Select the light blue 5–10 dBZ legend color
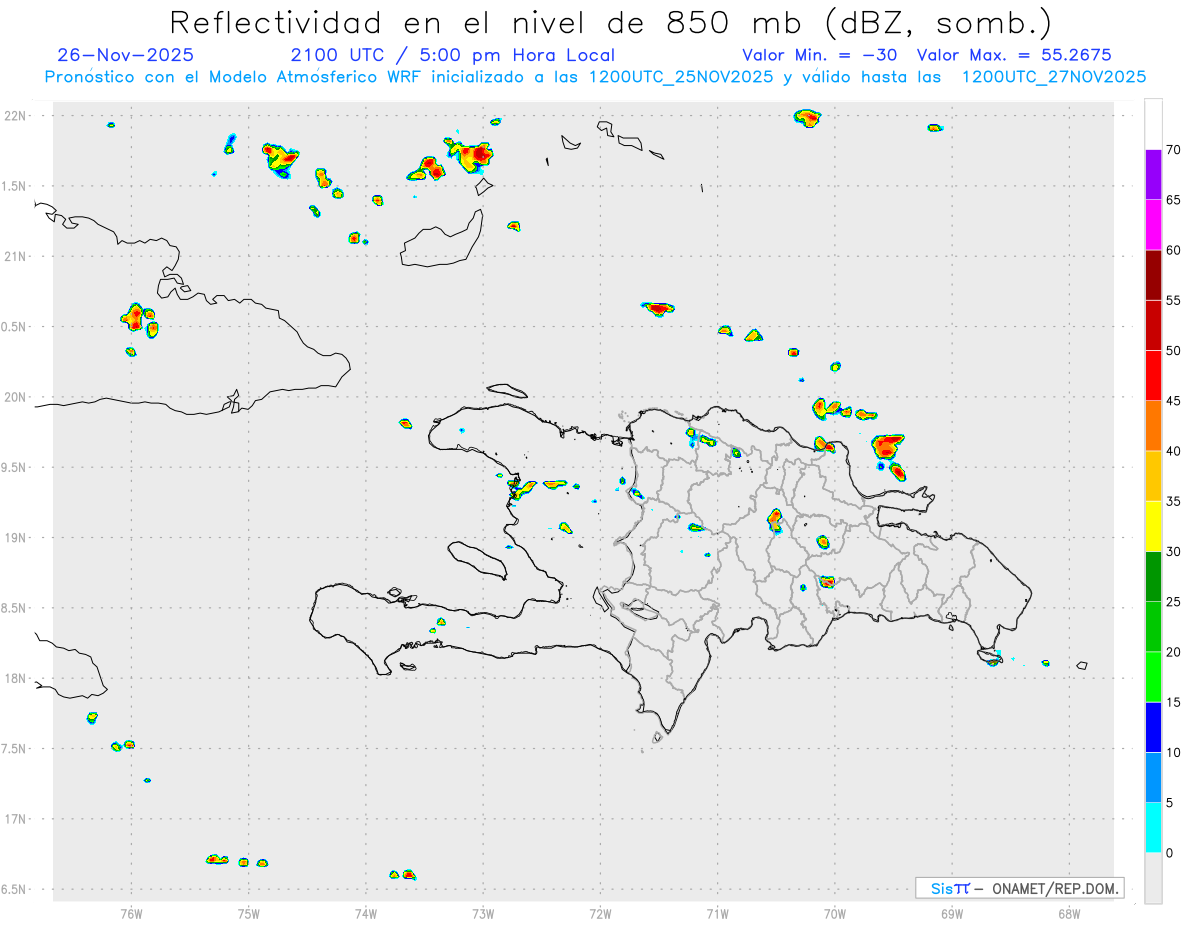The height and width of the screenshot is (927, 1200). 1153,778
